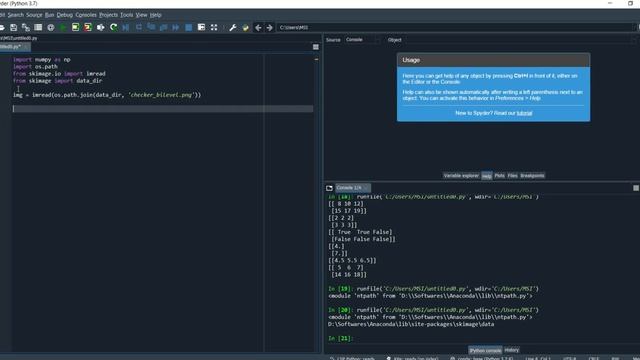640x360 pixels.
Task: Switch to the Breakpoints tab
Action: click(532, 176)
